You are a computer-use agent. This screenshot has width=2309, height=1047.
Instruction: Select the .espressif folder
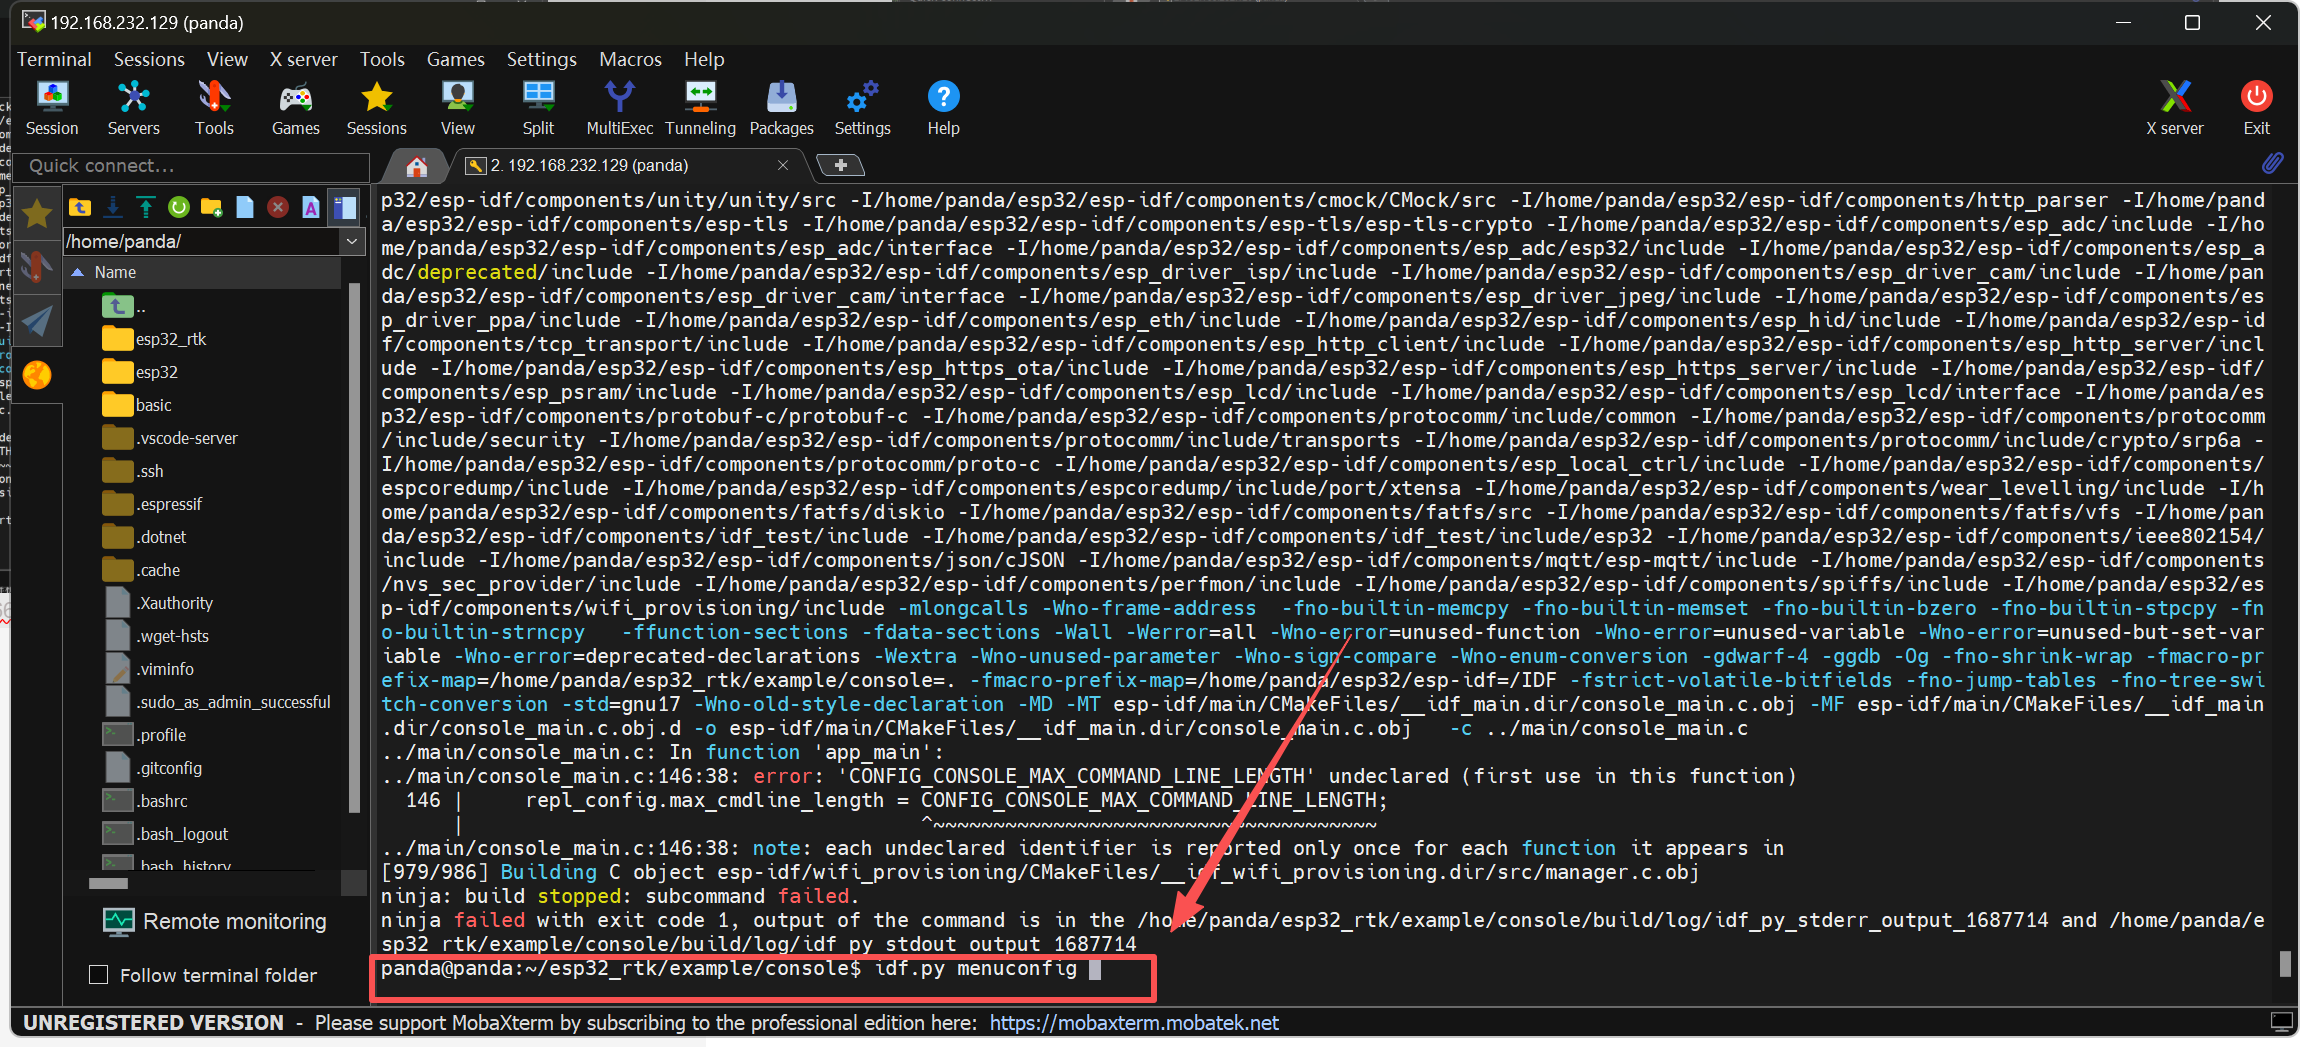[x=152, y=504]
